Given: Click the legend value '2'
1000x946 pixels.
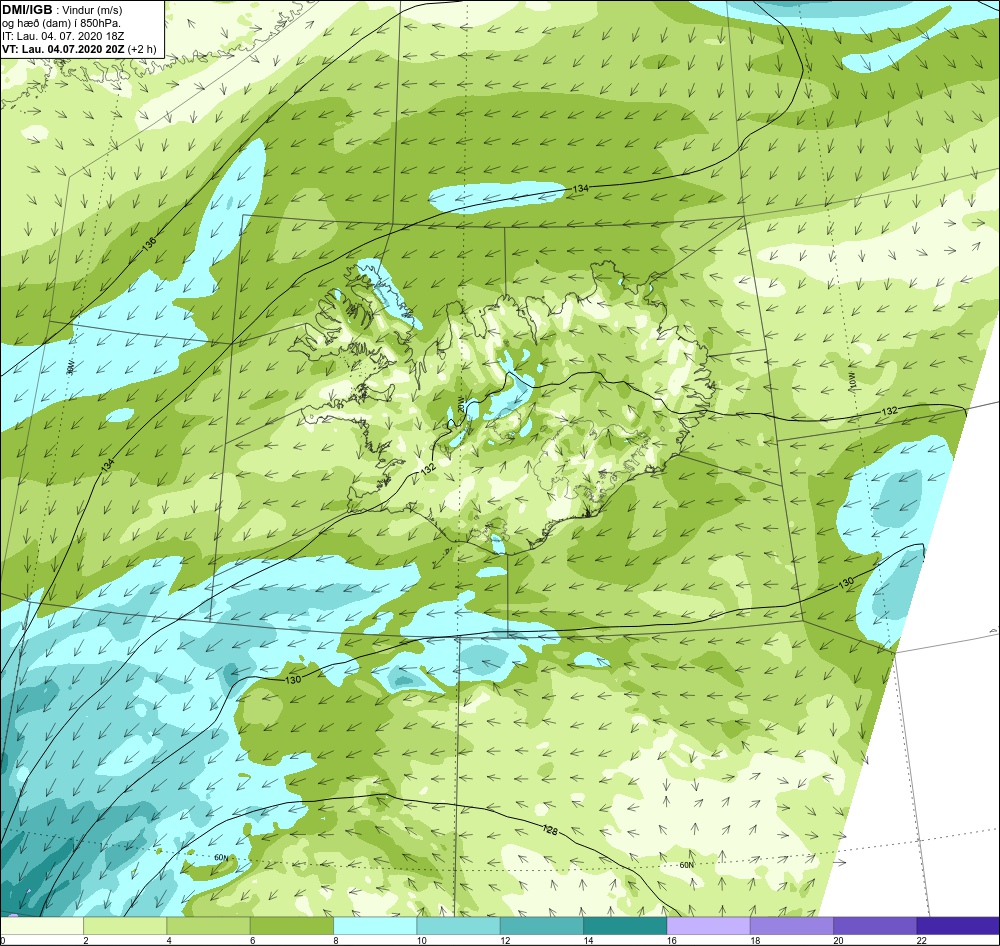Looking at the screenshot, I should (85, 940).
